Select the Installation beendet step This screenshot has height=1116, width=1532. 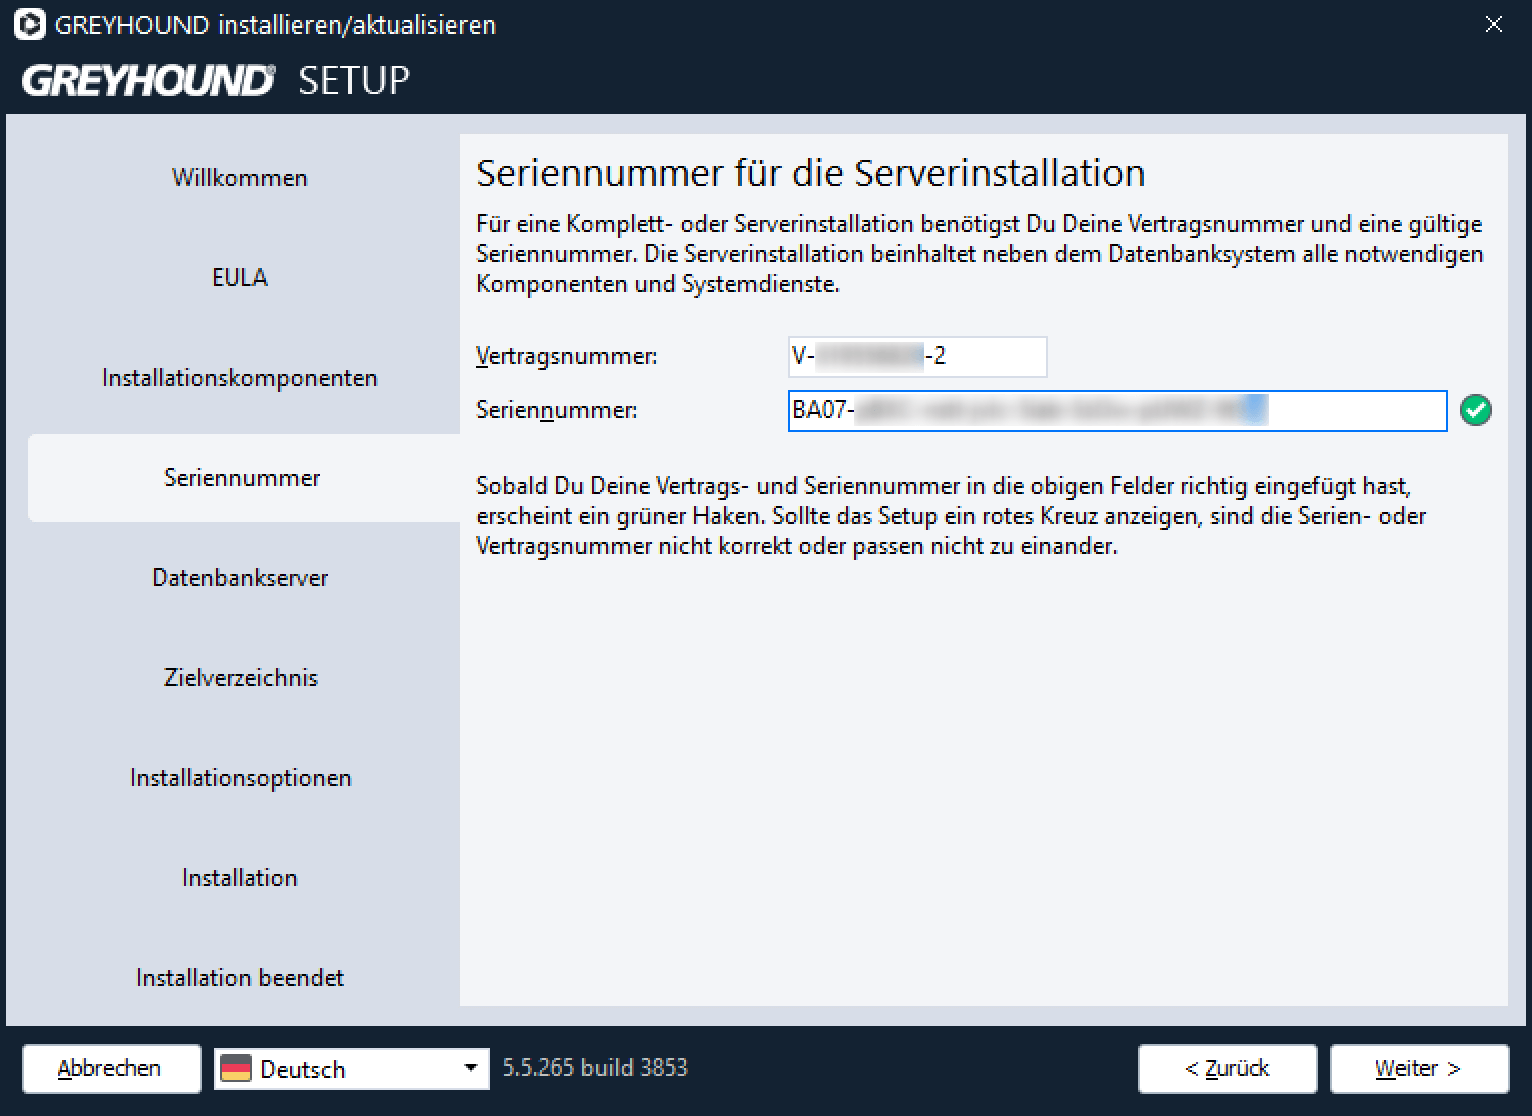[x=240, y=978]
